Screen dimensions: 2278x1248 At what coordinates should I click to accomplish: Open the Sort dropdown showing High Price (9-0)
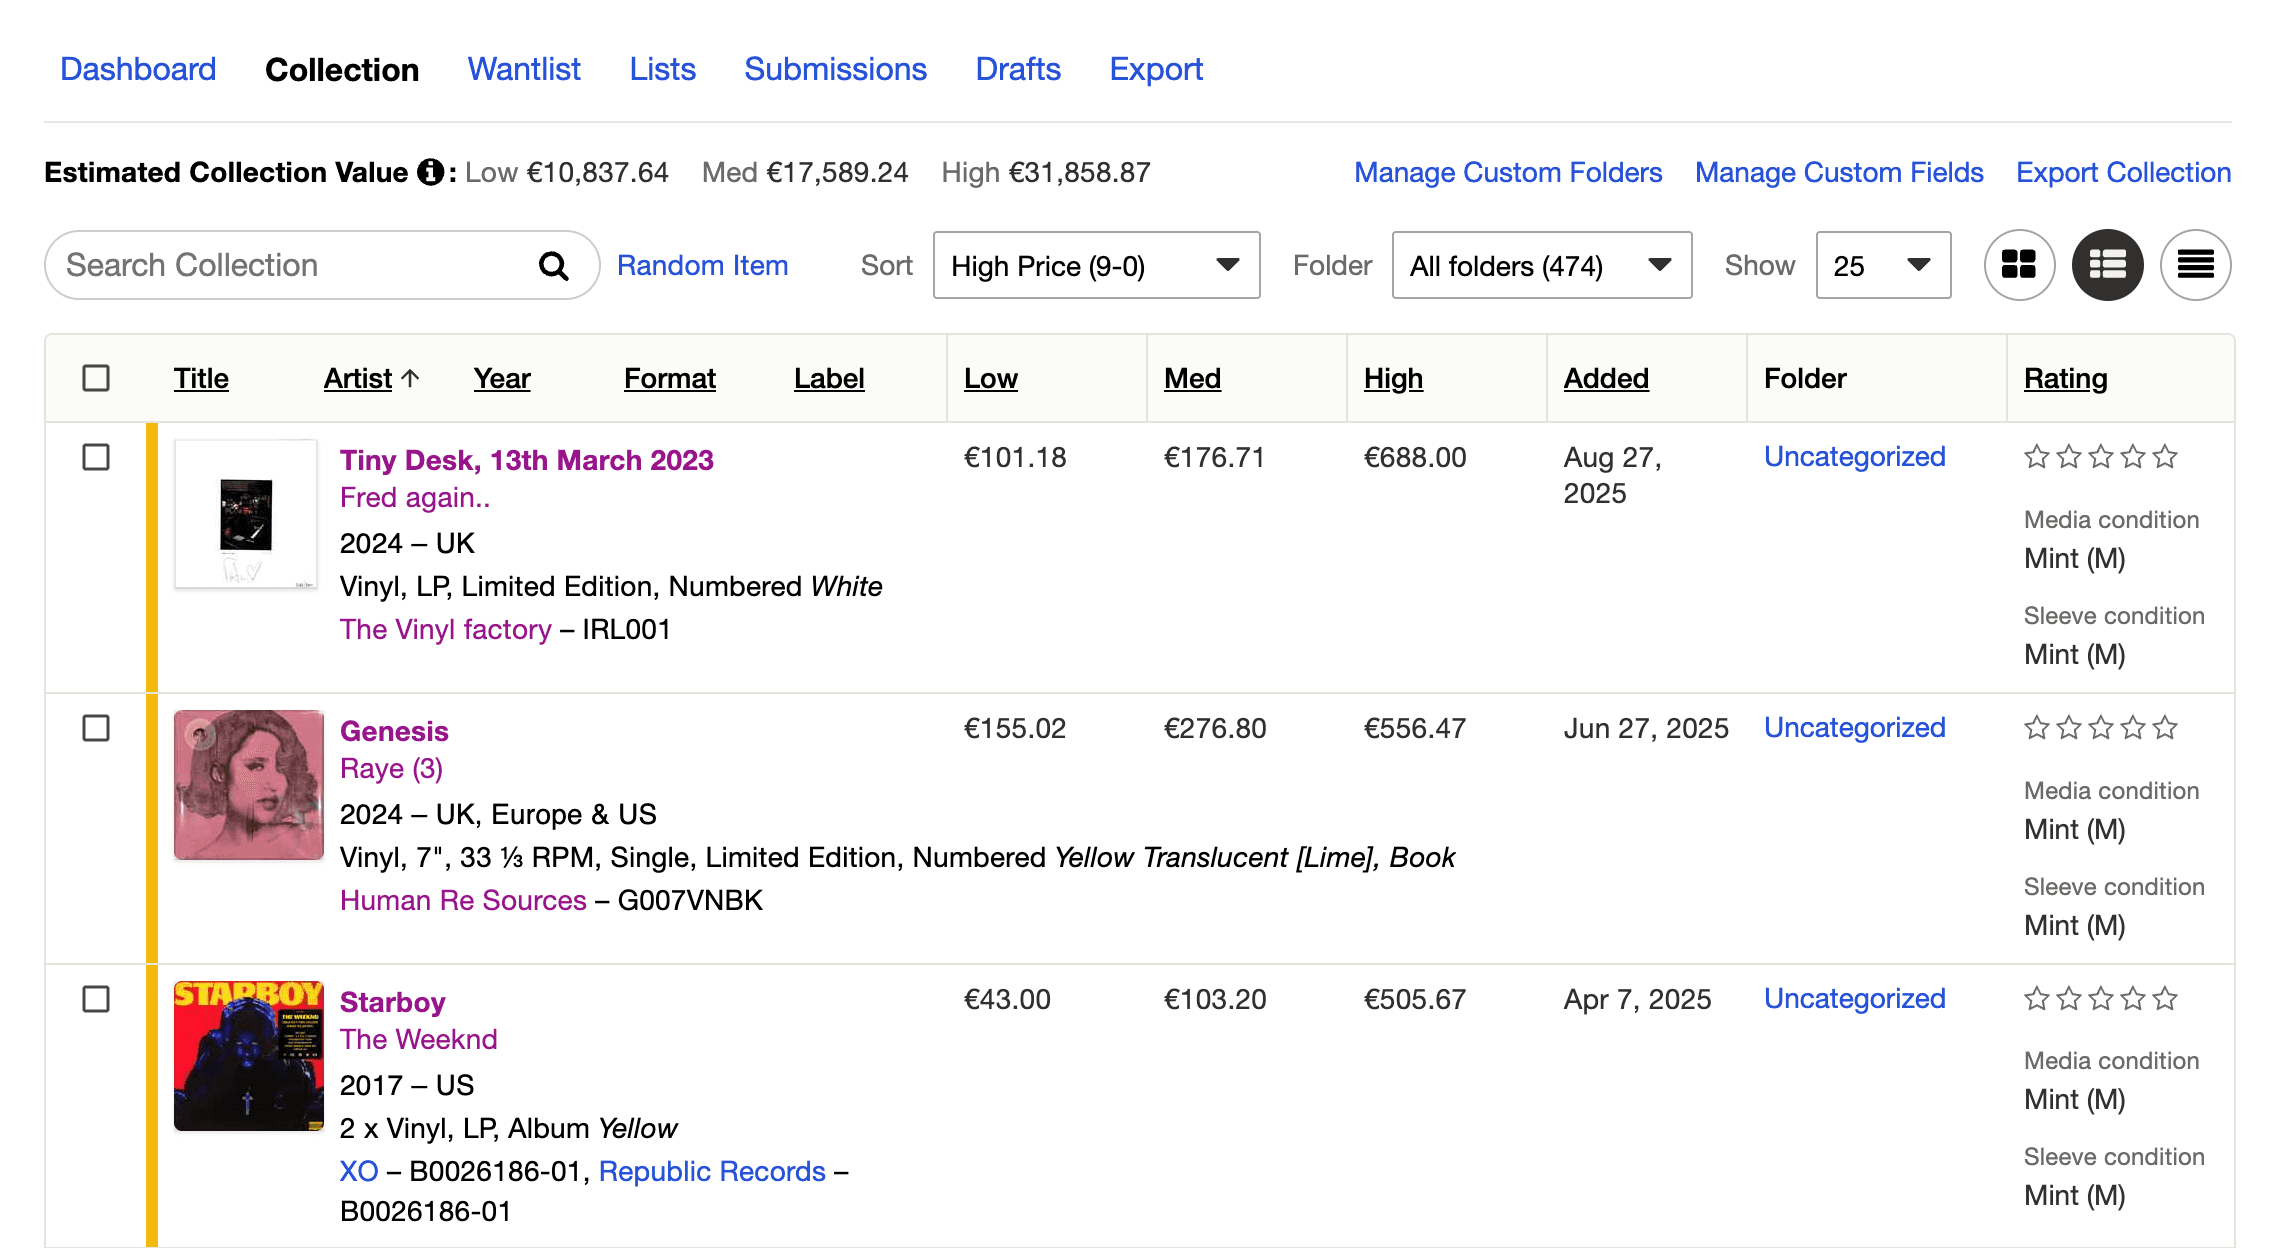point(1096,265)
